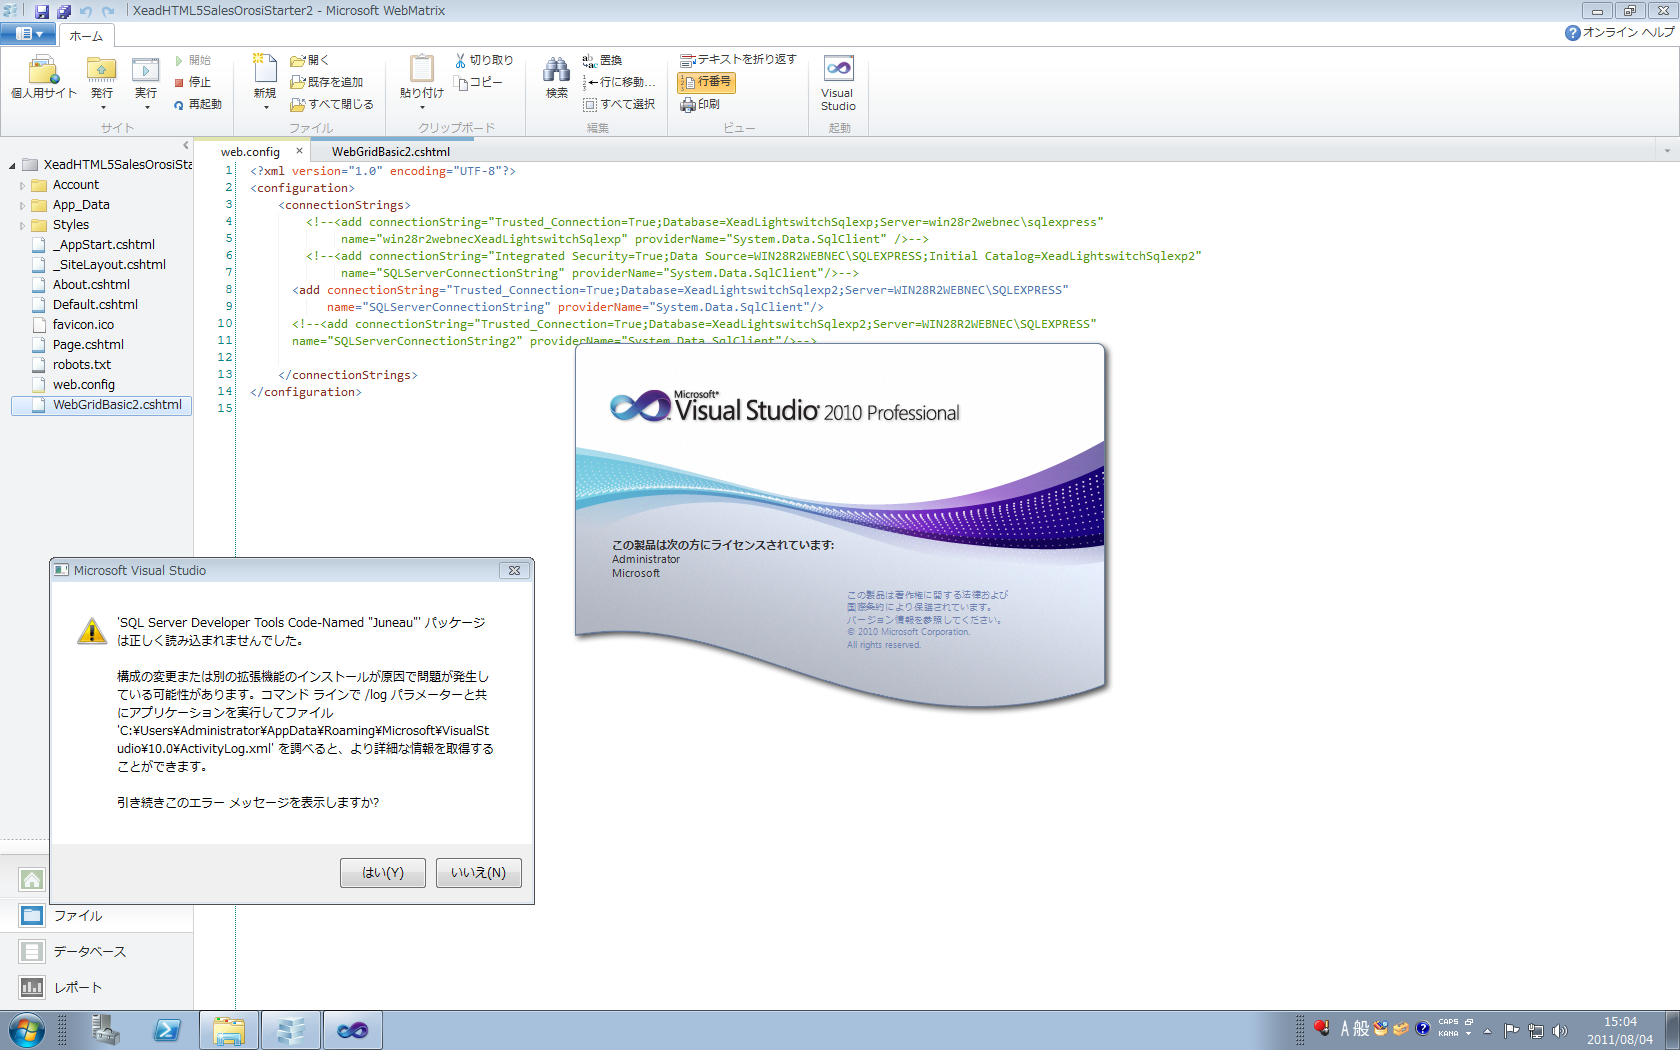The width and height of the screenshot is (1680, 1050).
Task: Select Default.cshtml in file tree
Action: (x=95, y=305)
